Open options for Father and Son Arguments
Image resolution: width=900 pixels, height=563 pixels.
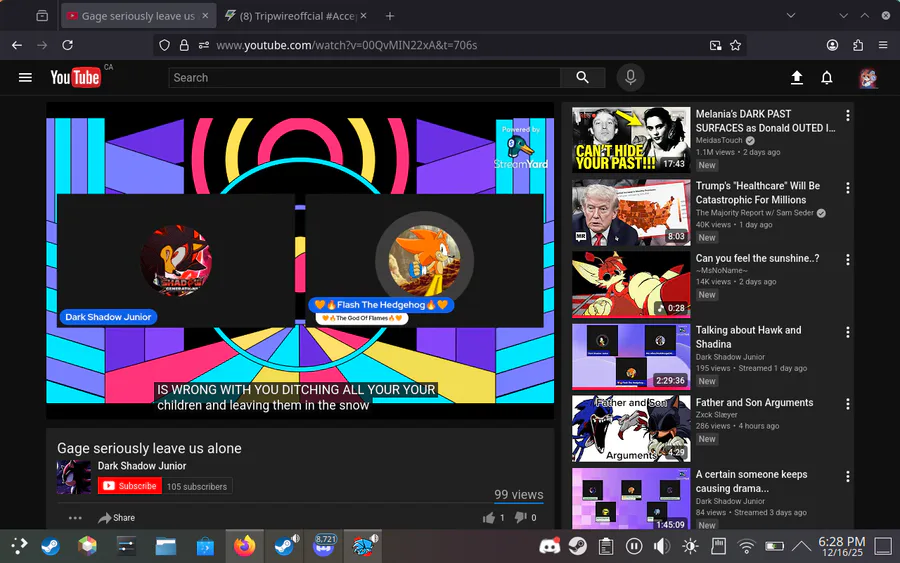pos(848,404)
